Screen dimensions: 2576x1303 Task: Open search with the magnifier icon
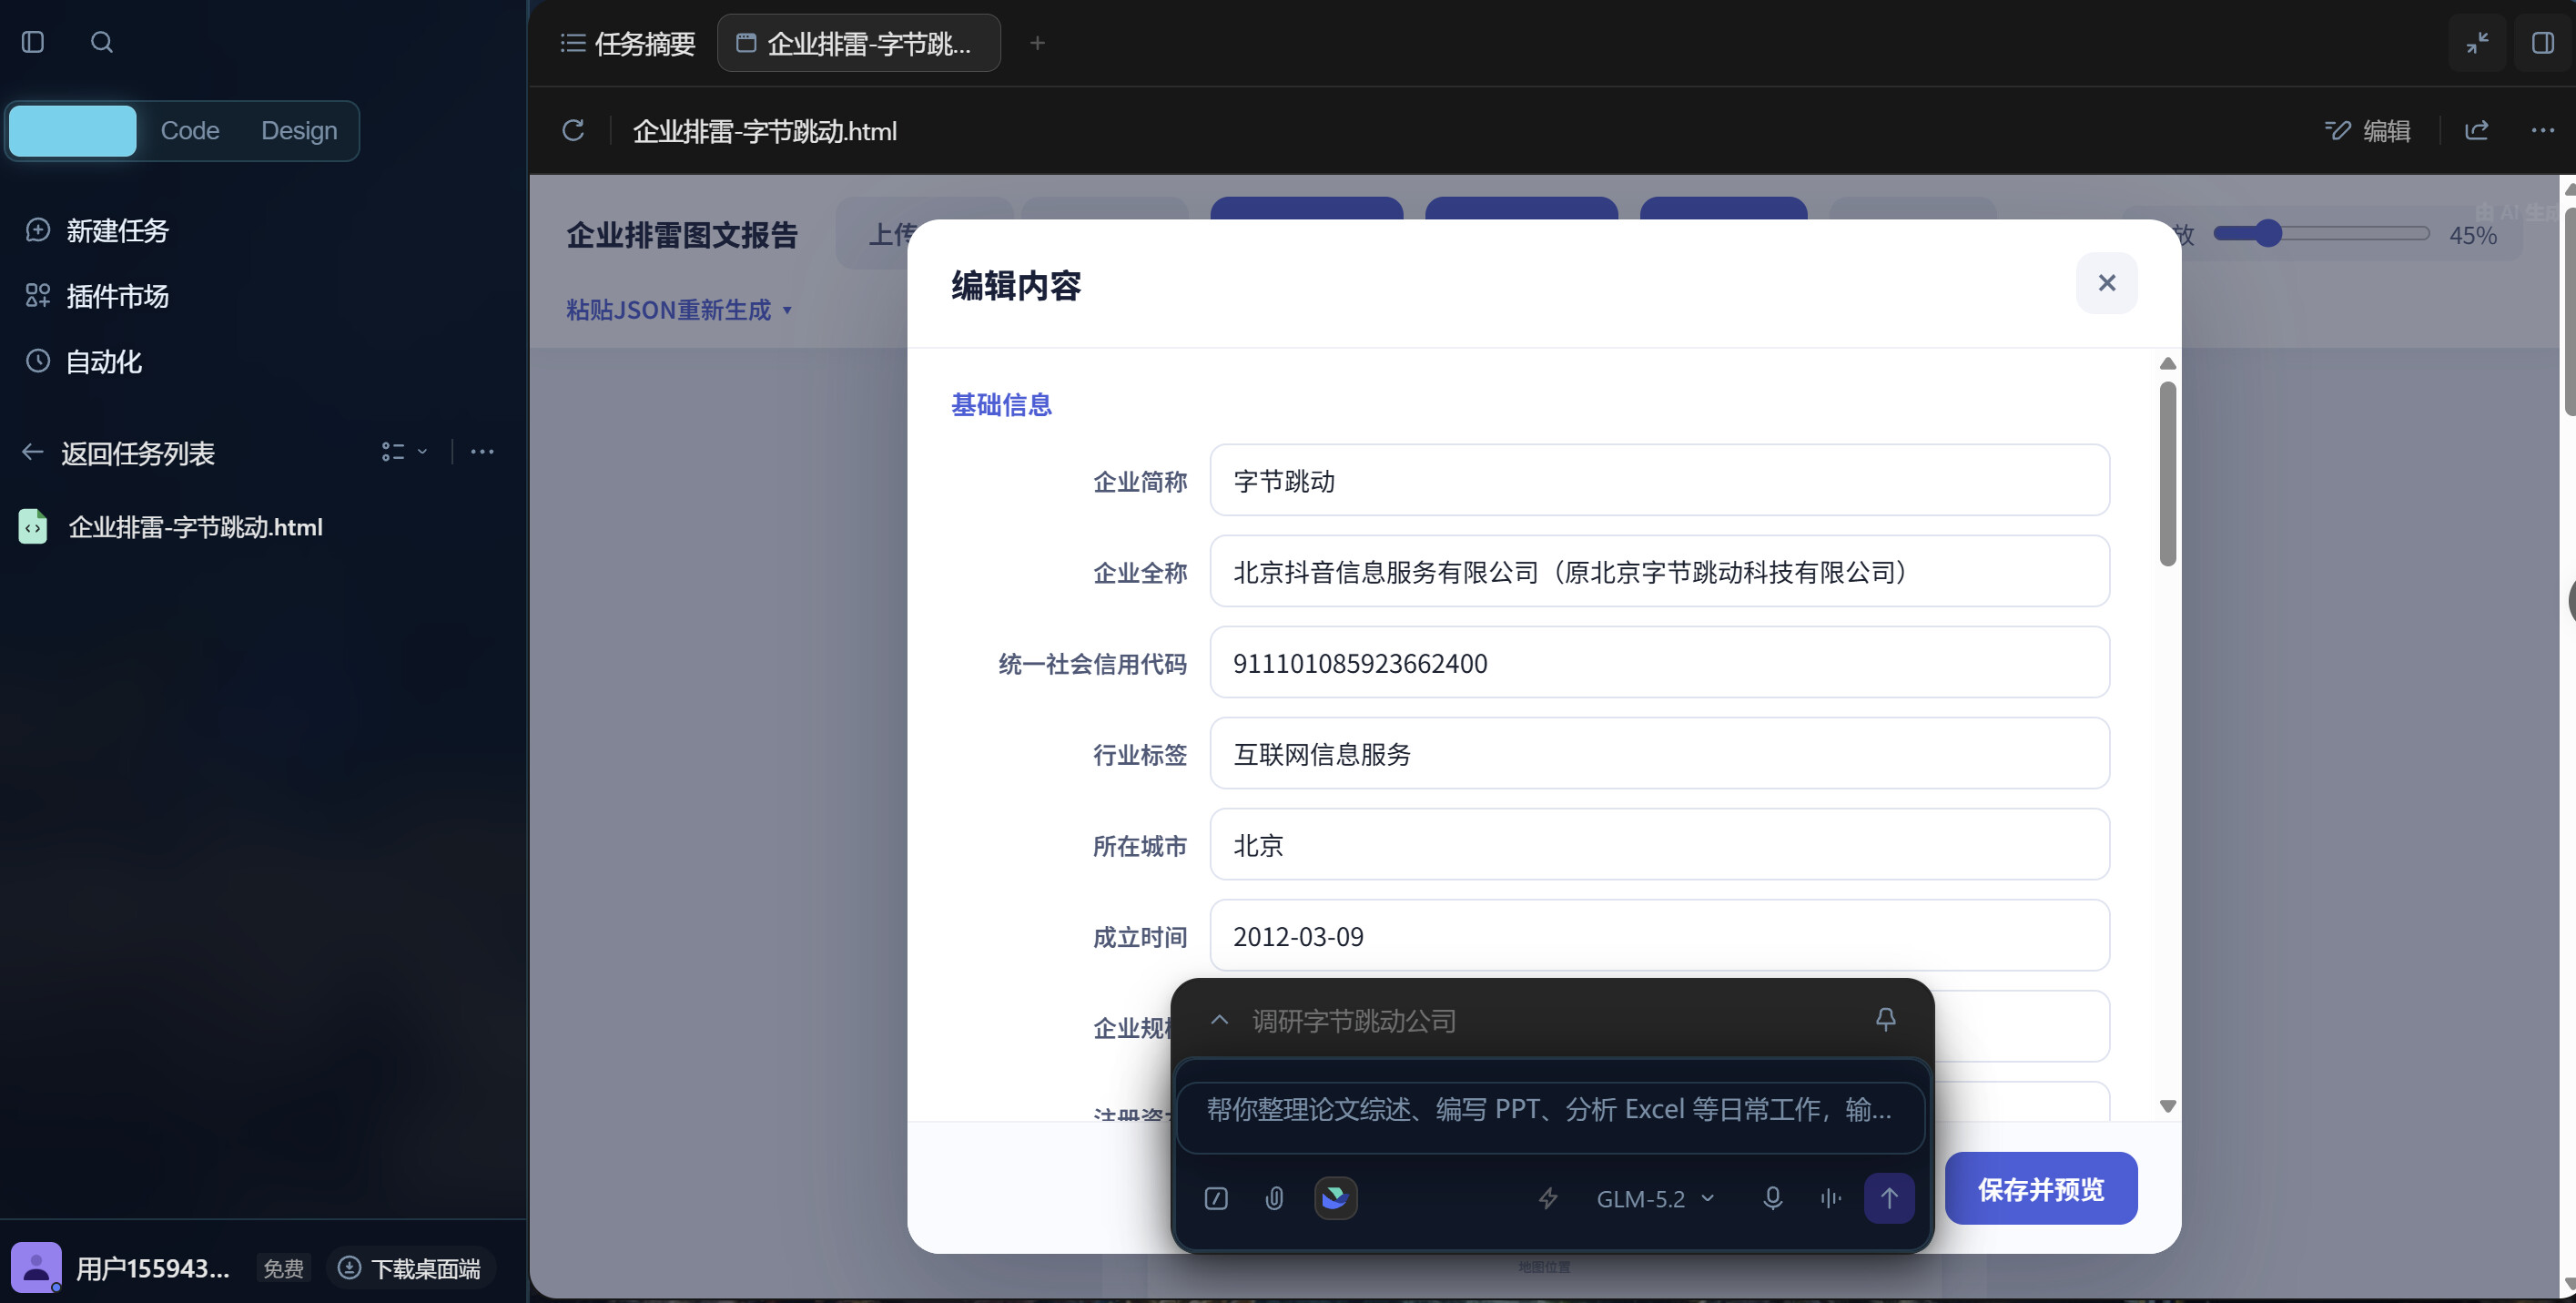tap(102, 42)
